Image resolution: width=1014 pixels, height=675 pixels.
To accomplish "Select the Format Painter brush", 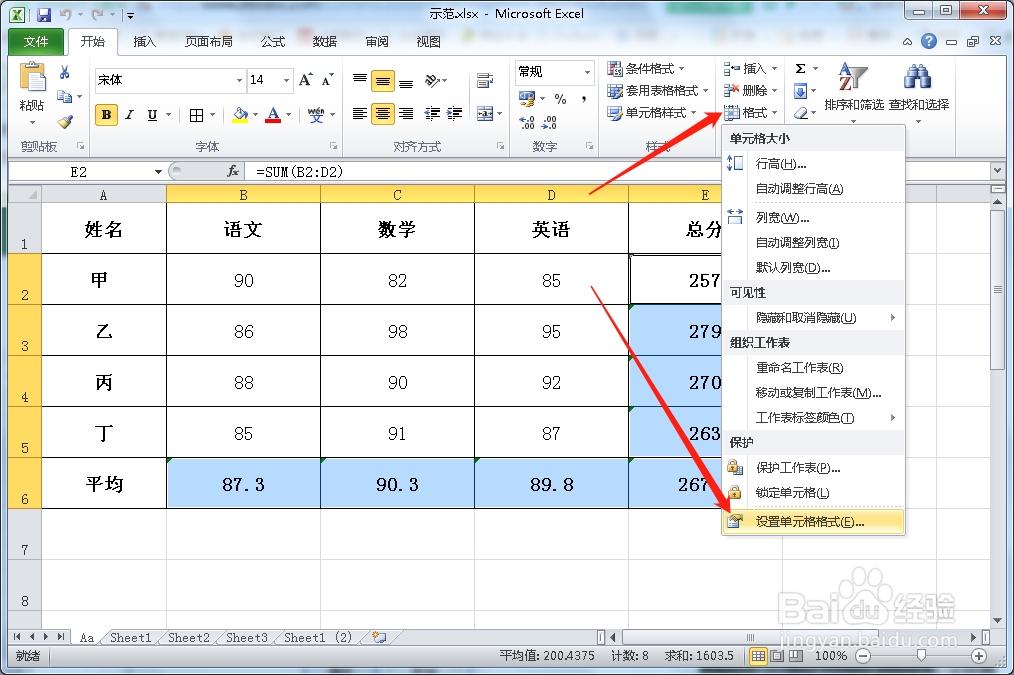I will coord(65,121).
